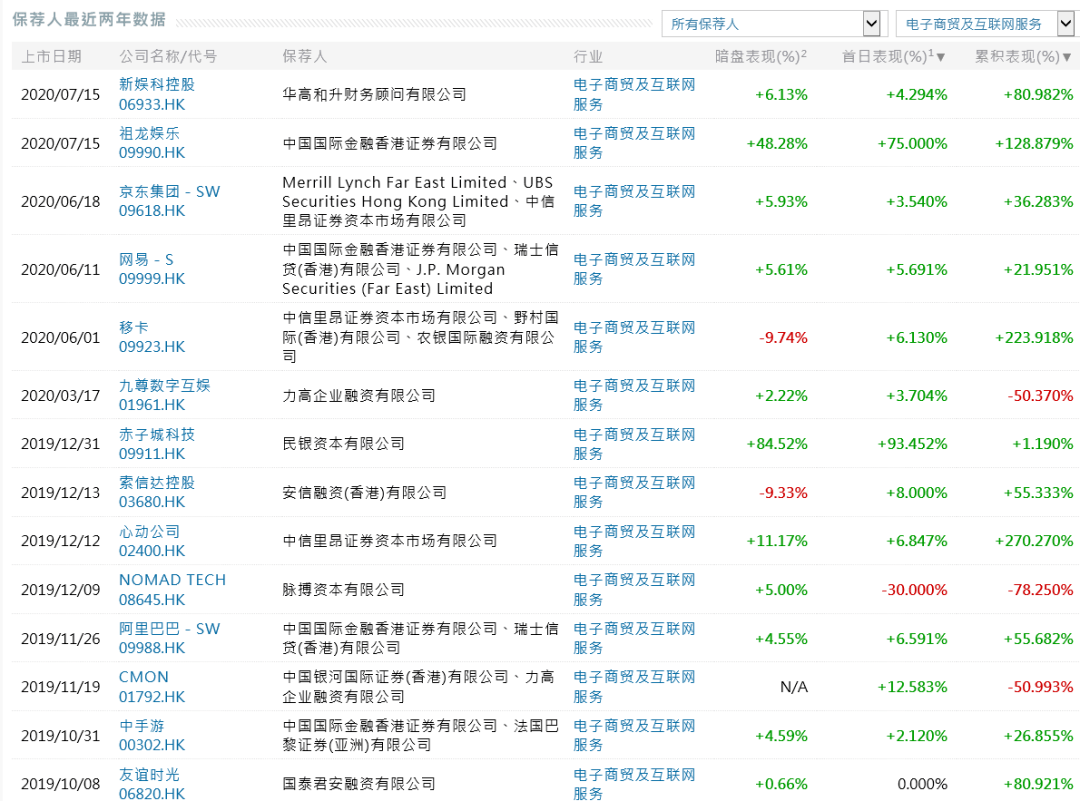Click industry link in 移卡 row
1080x801 pixels.
click(634, 337)
